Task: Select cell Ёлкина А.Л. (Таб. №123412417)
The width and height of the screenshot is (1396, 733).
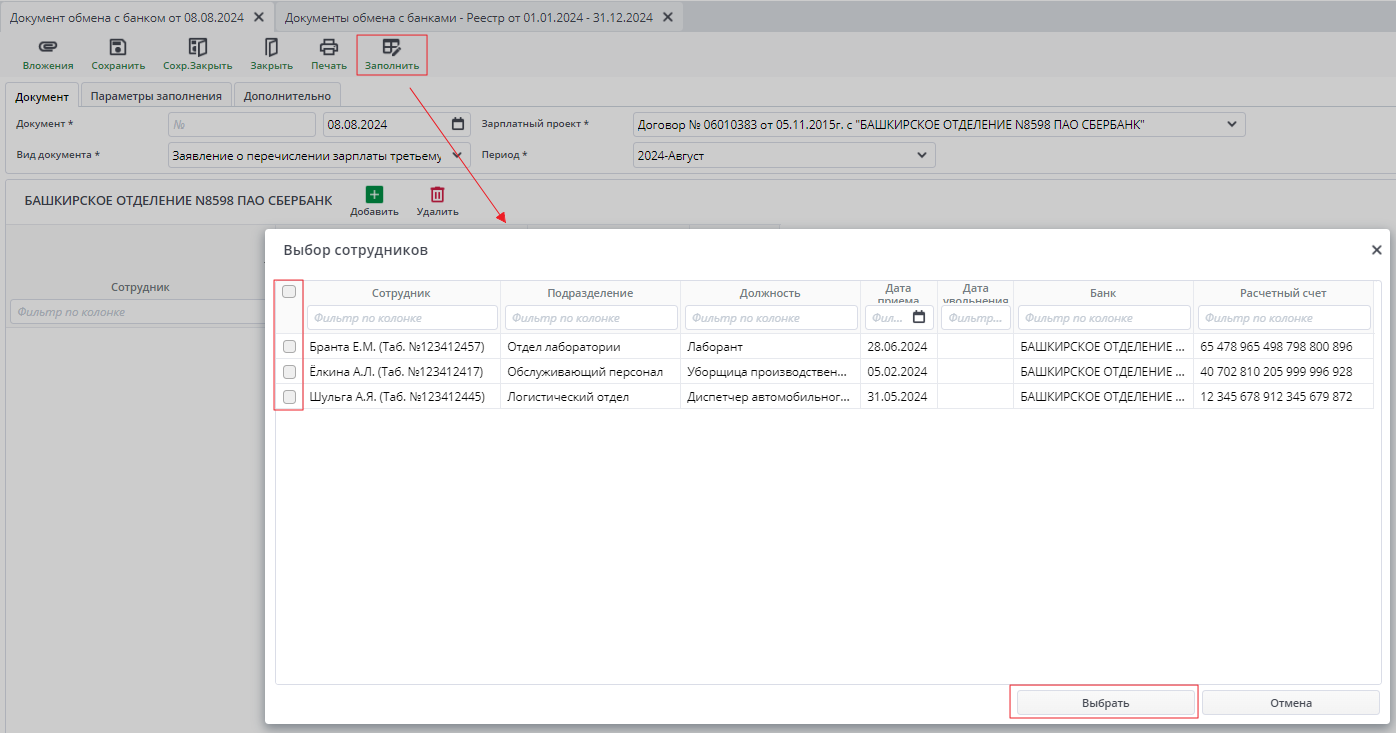Action: click(x=401, y=372)
